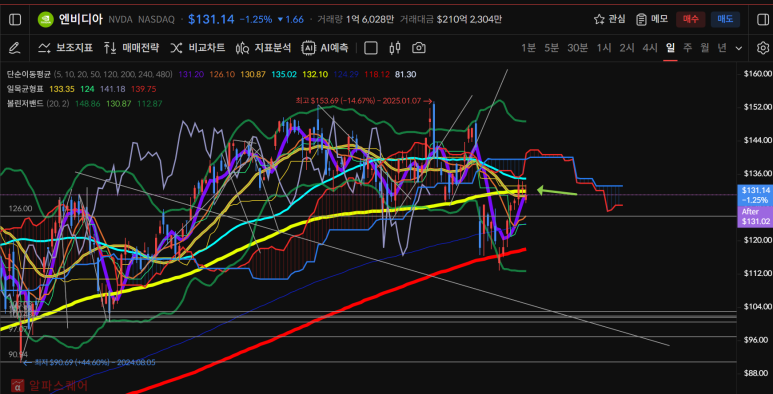Click the $131.14 -1.25% price axis tag
Screen dimensions: 773x394
point(754,195)
